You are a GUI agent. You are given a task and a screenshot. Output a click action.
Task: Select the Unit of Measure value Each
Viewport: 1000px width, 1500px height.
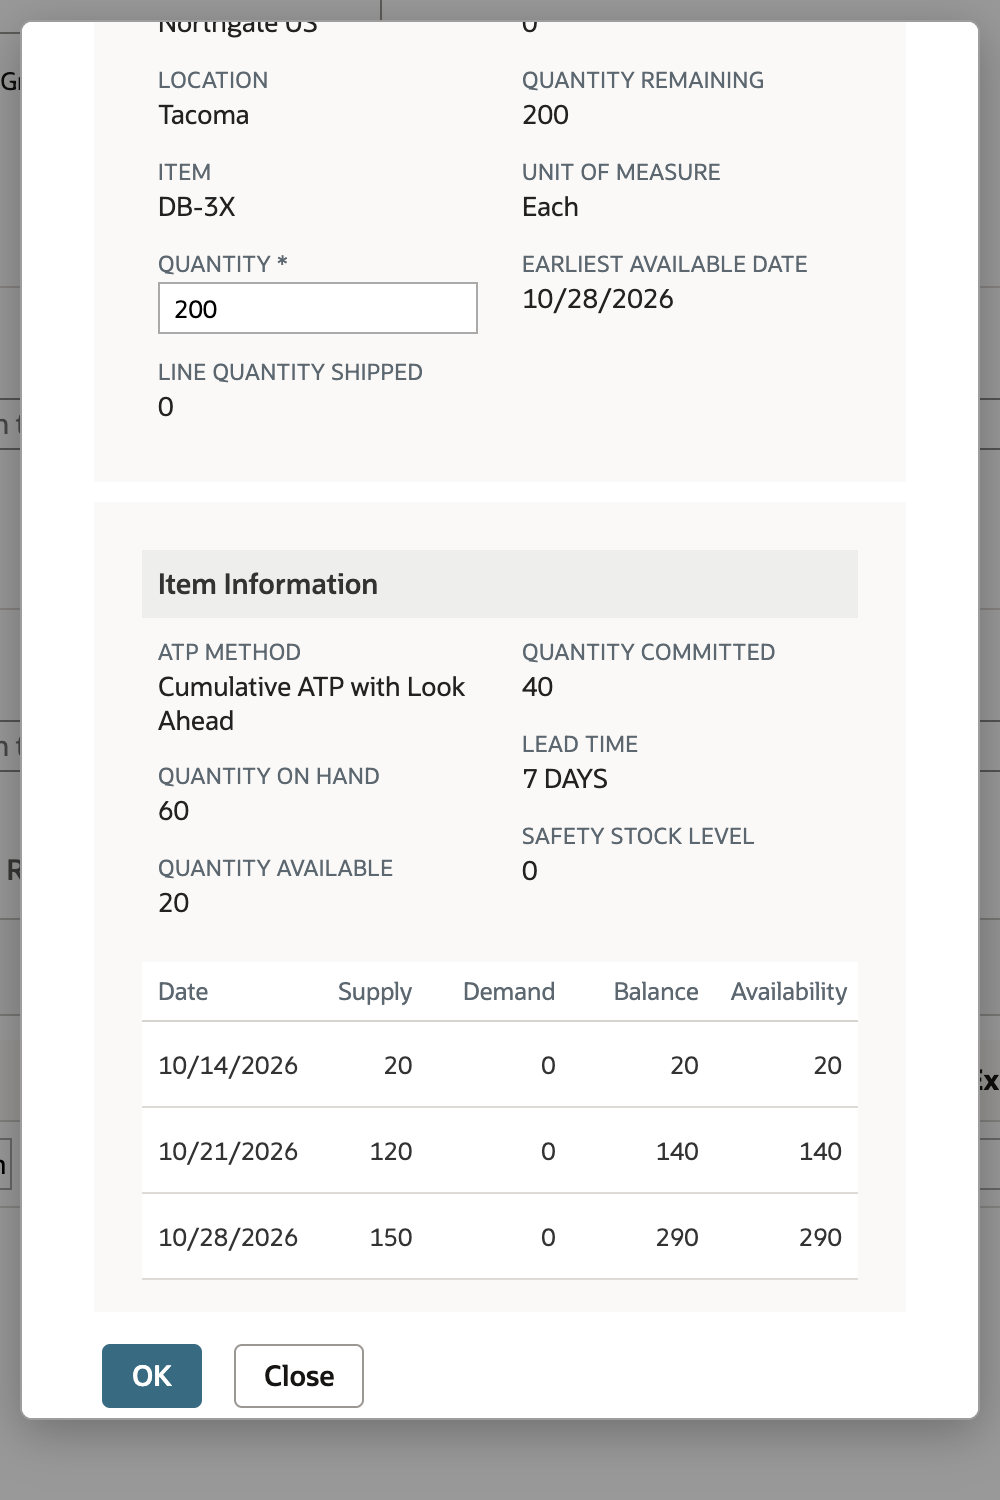coord(550,207)
